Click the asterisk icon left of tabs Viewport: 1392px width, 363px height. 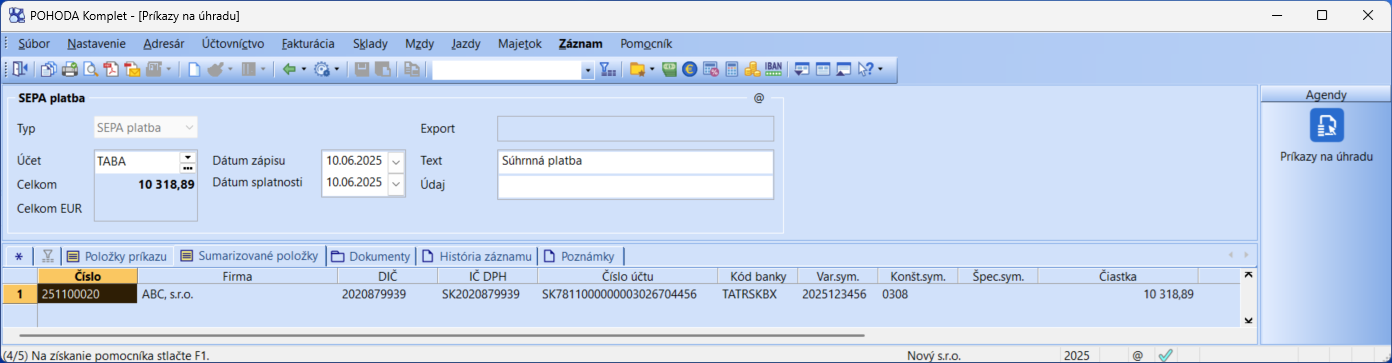click(x=19, y=256)
